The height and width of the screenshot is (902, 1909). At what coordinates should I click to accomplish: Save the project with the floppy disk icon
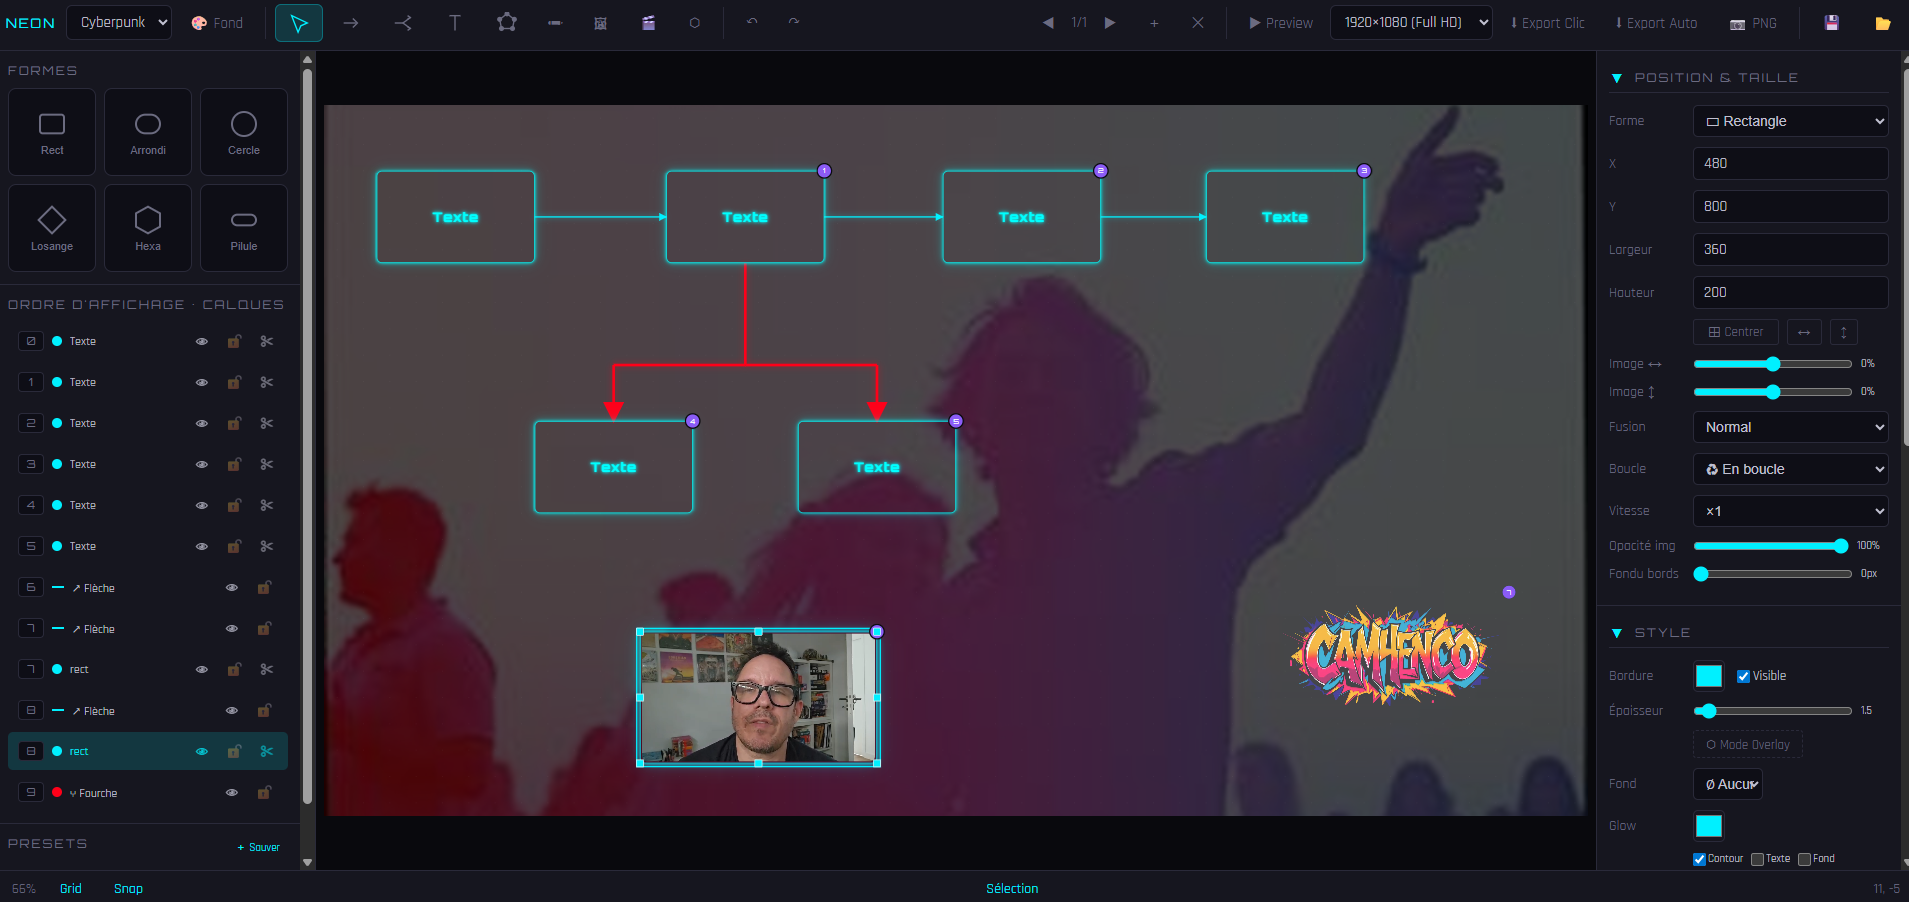point(1831,22)
